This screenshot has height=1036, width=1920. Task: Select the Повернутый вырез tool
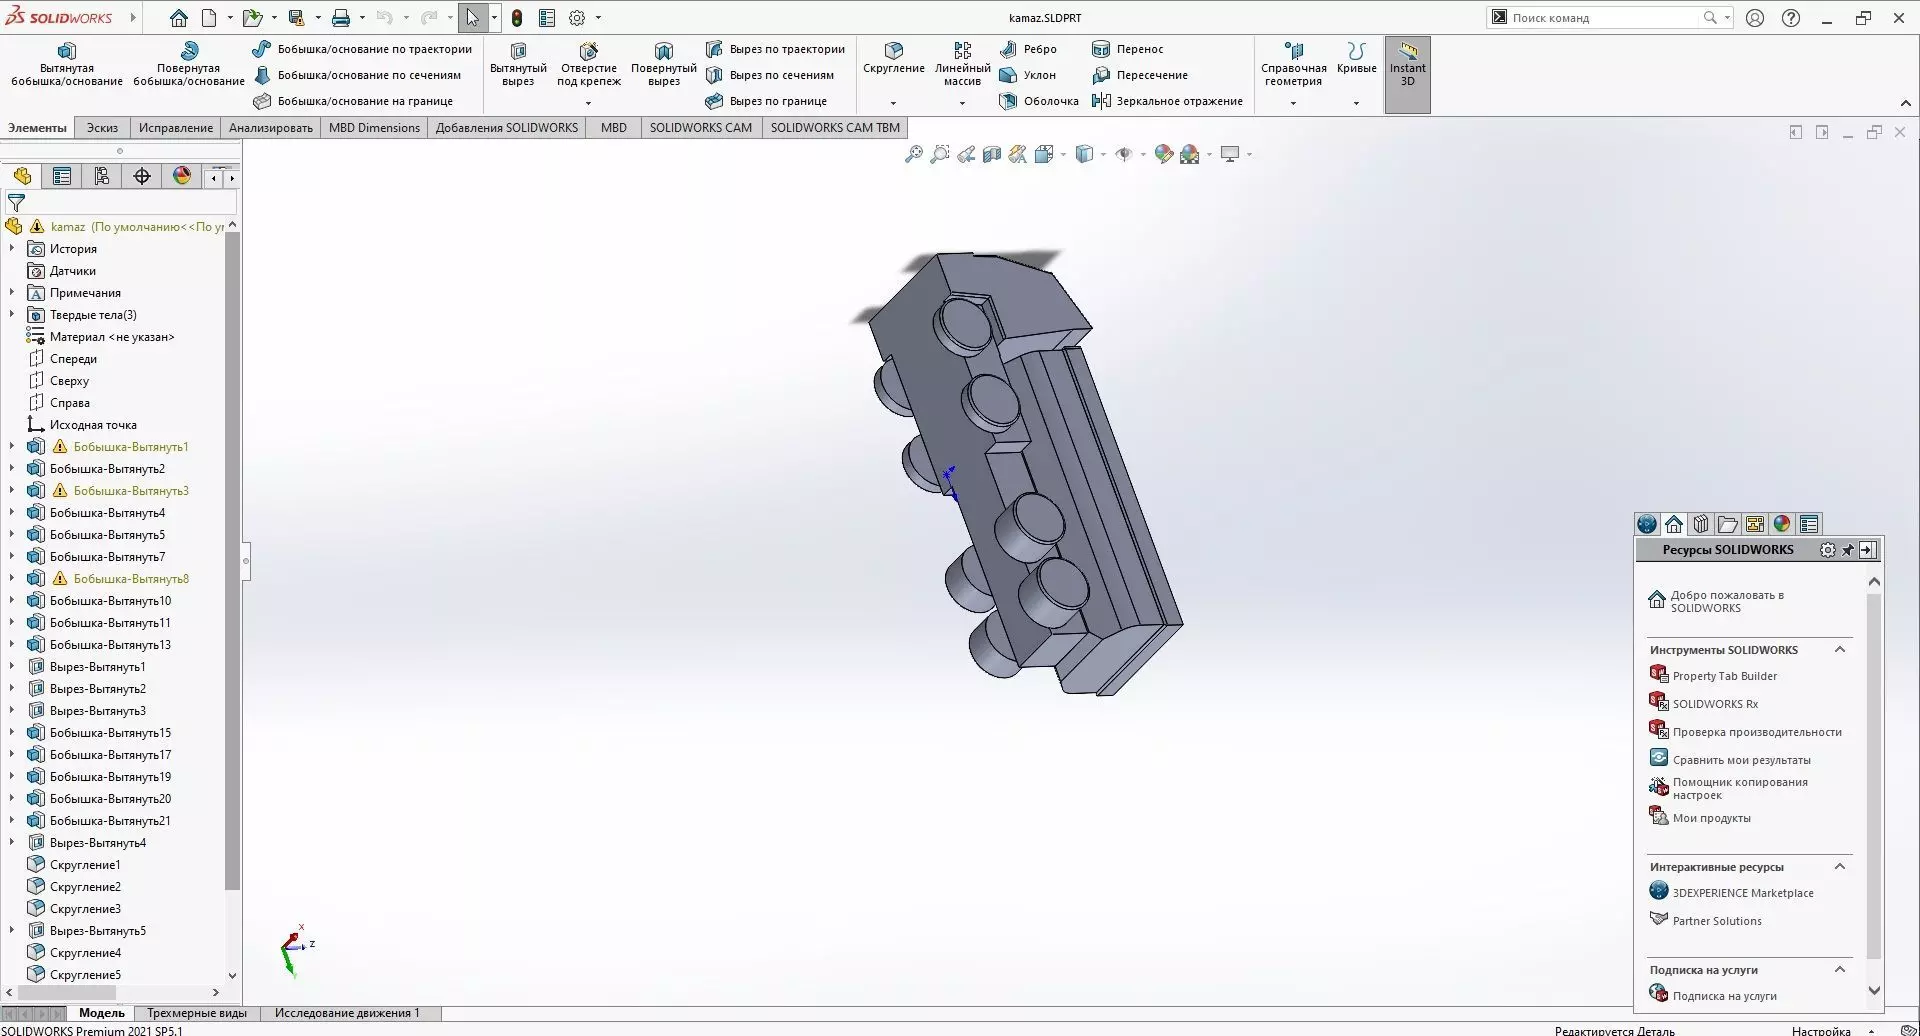click(663, 64)
